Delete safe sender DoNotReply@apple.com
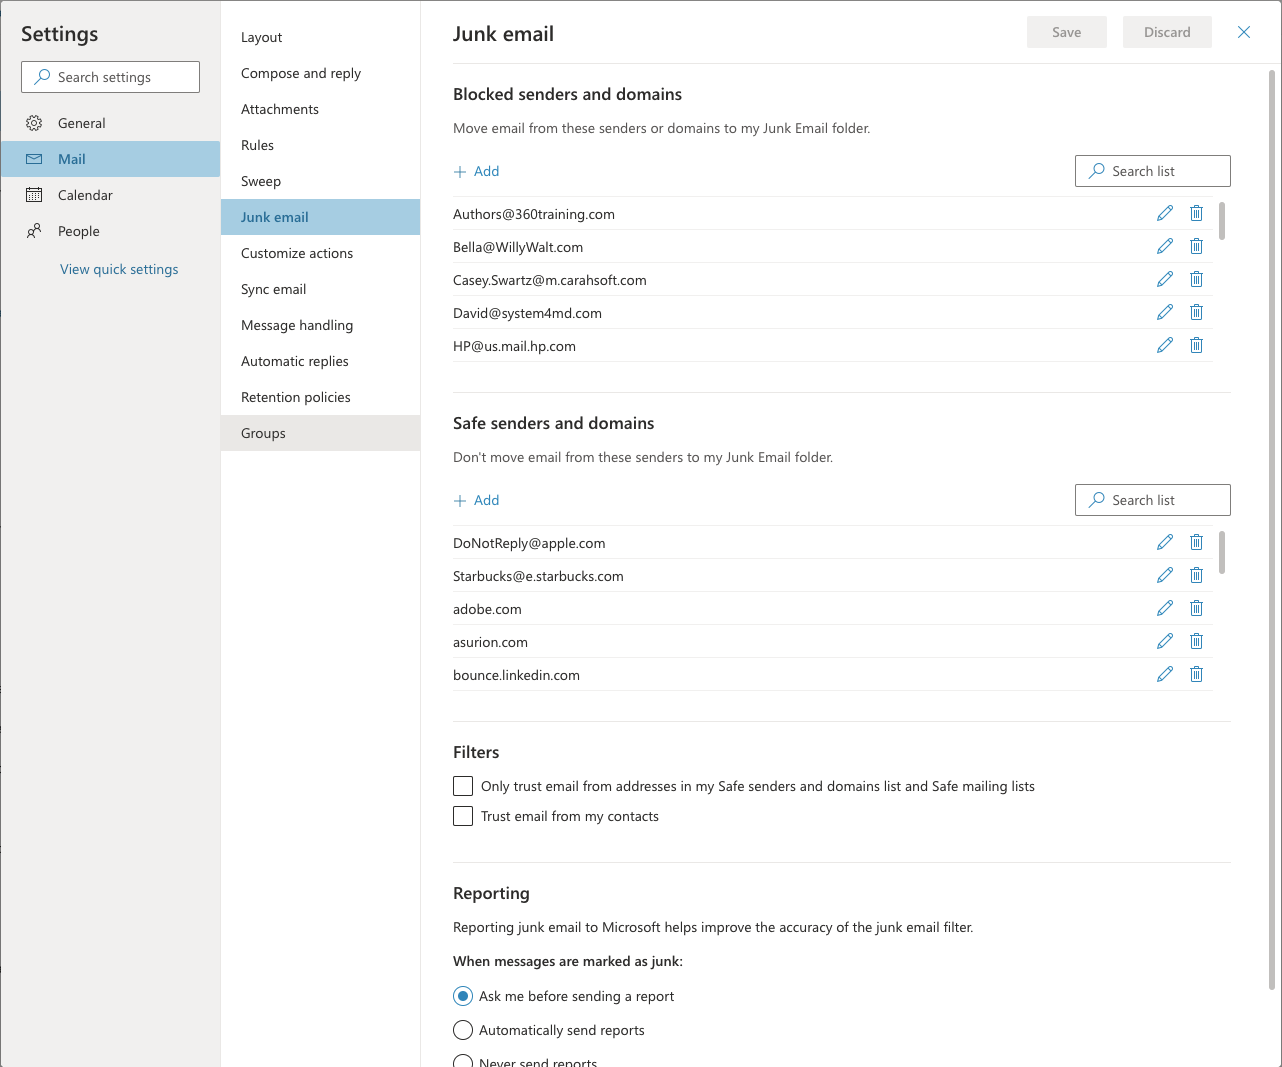The width and height of the screenshot is (1282, 1067). (x=1196, y=542)
